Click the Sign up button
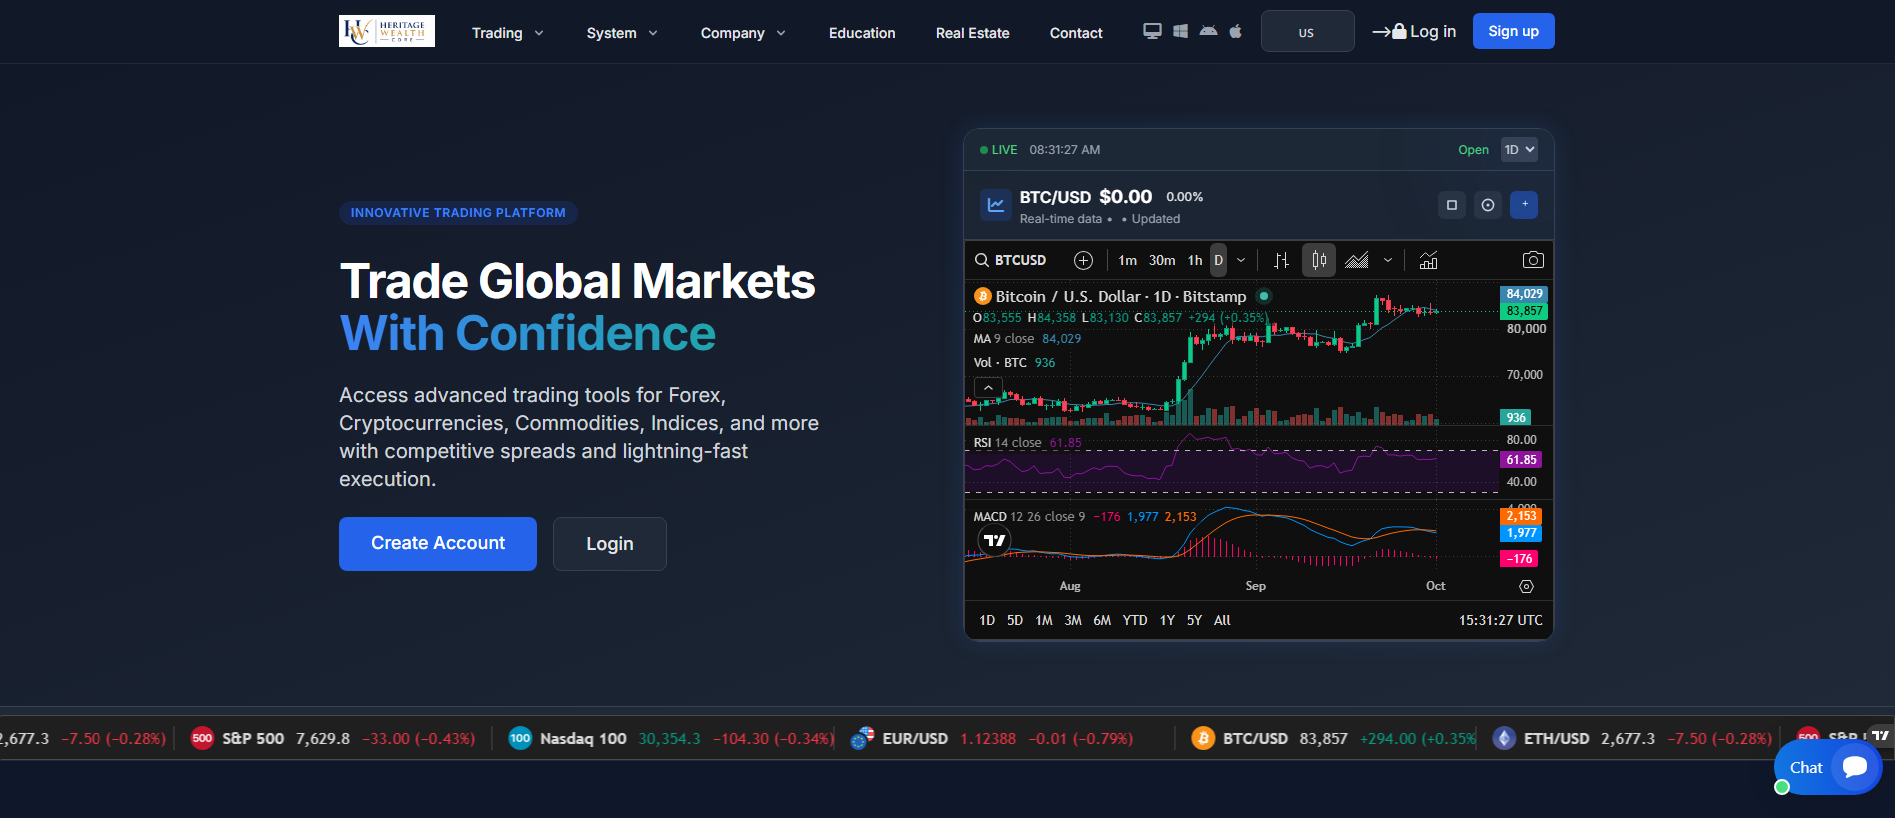Viewport: 1895px width, 818px height. coord(1513,31)
